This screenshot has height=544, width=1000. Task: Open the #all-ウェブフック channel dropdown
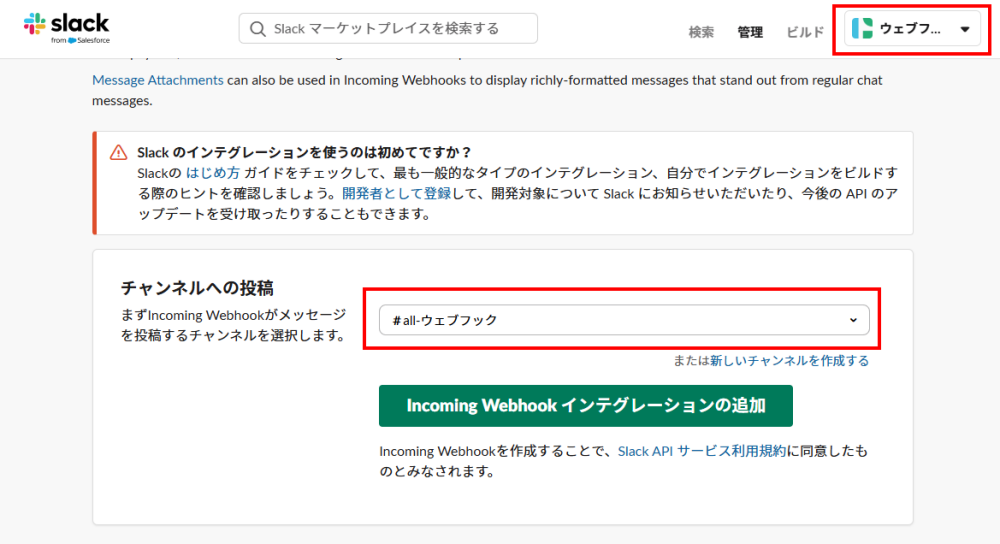point(624,320)
